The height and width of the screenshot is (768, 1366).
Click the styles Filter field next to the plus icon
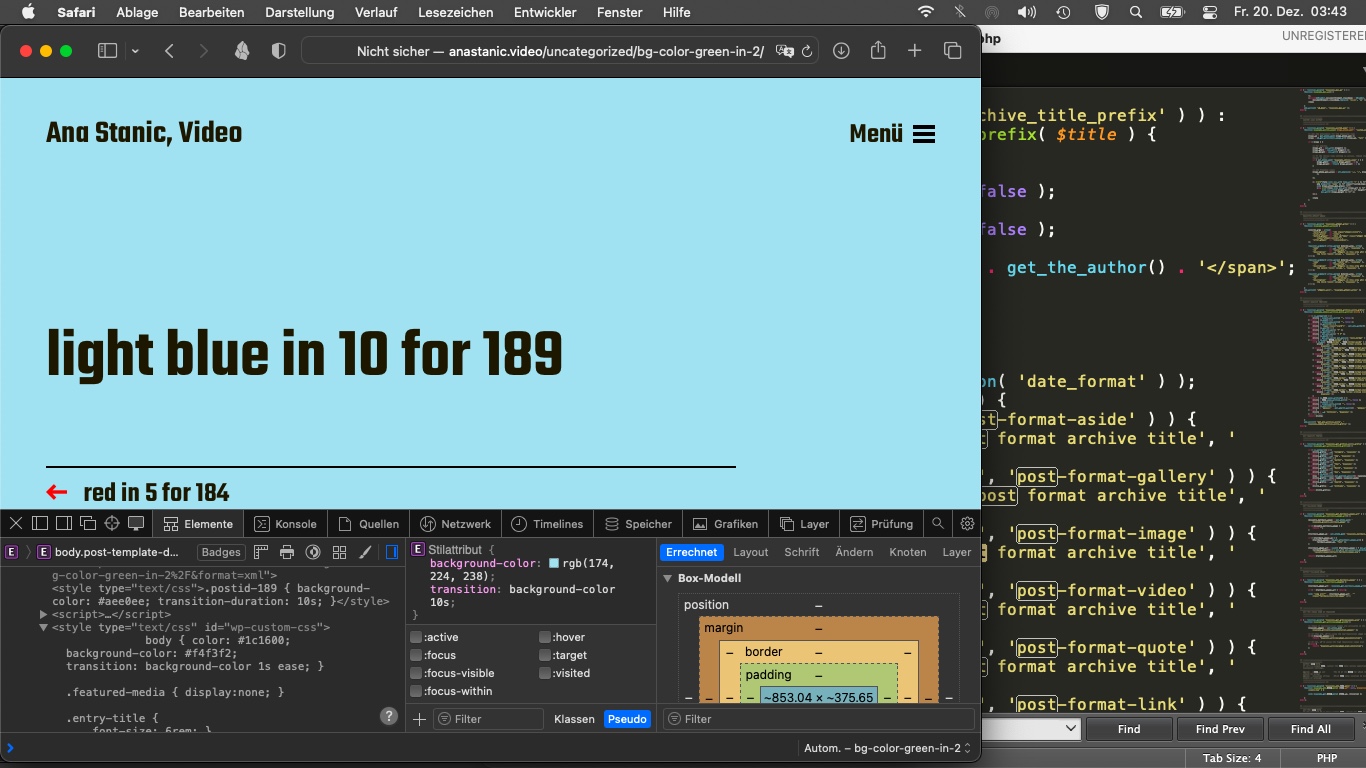coord(489,719)
